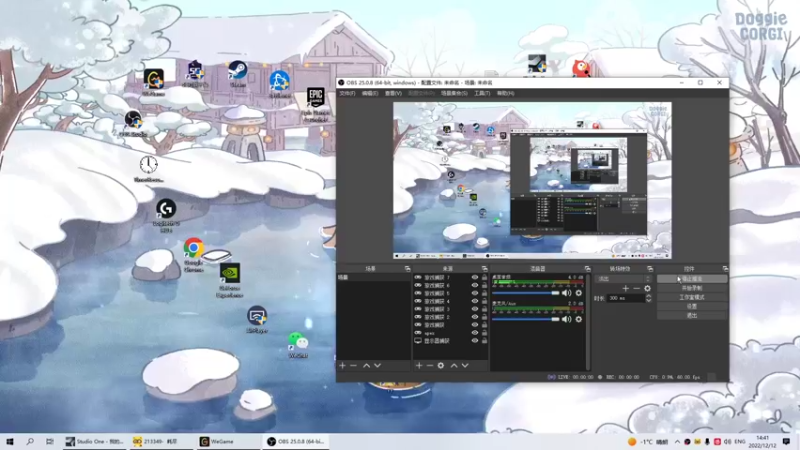Click the streaming button atop the 控件 panel
Image resolution: width=800 pixels, height=450 pixels.
pyautogui.click(x=692, y=279)
